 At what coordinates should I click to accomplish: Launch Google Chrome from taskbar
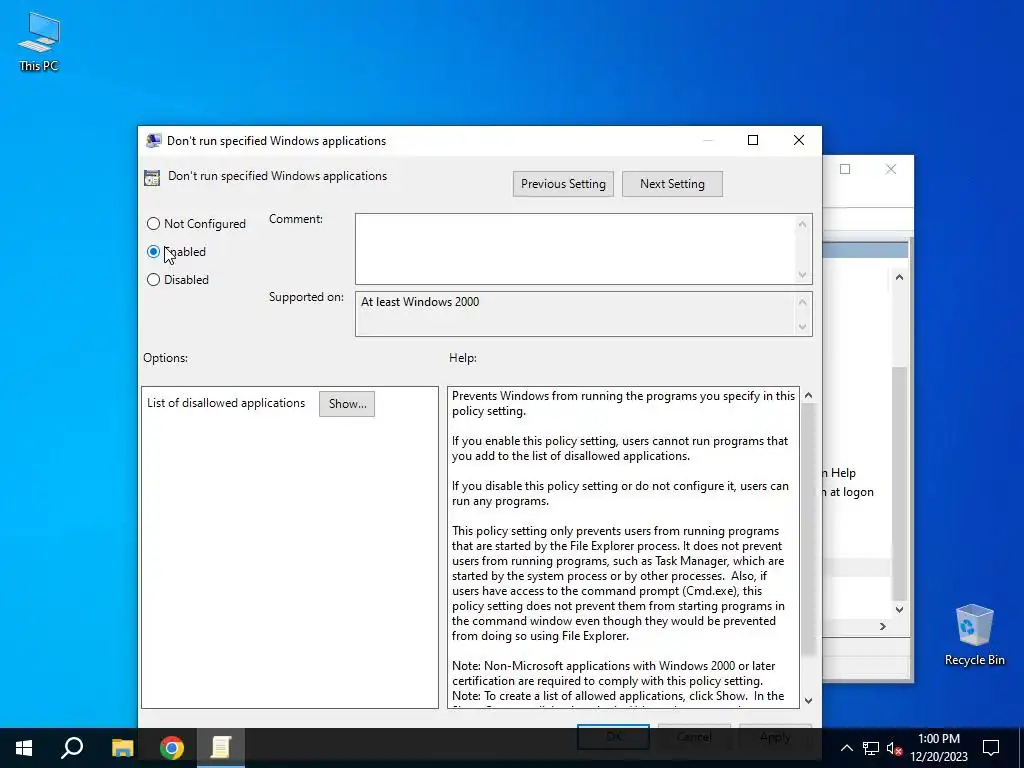tap(172, 748)
